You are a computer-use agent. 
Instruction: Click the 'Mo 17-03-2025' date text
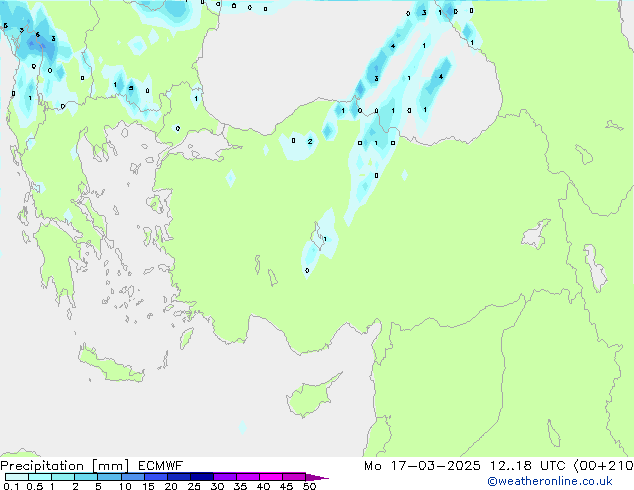click(x=422, y=466)
